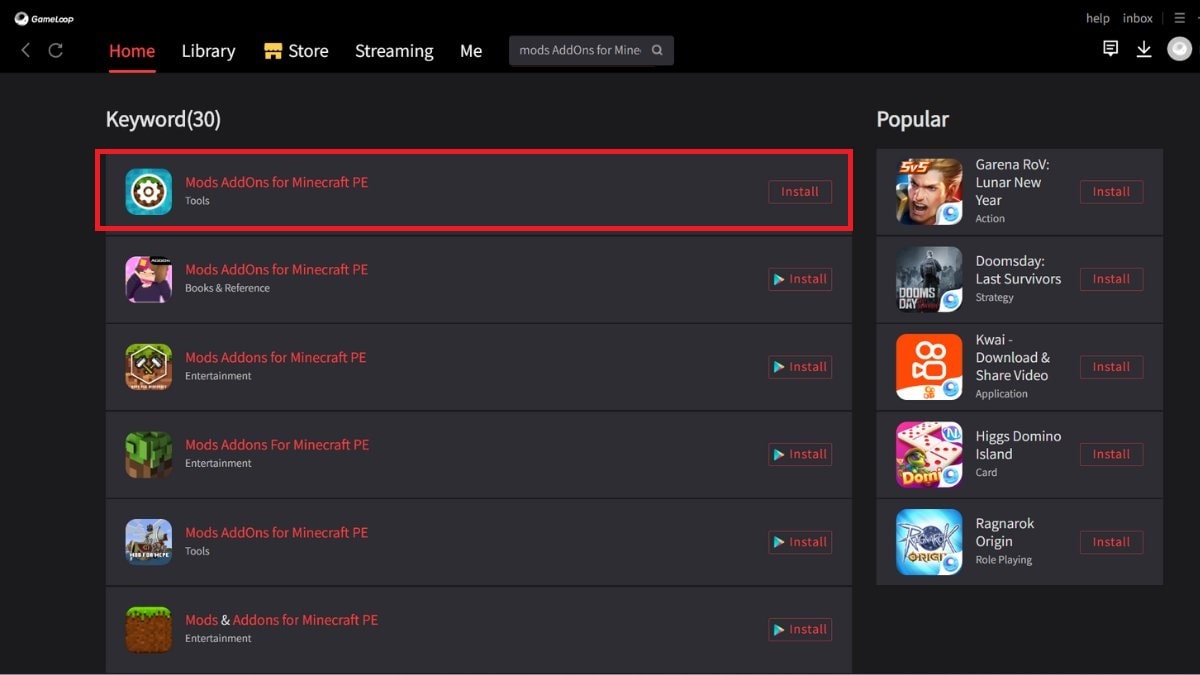Open the hamburger menu in title bar

click(x=1180, y=18)
